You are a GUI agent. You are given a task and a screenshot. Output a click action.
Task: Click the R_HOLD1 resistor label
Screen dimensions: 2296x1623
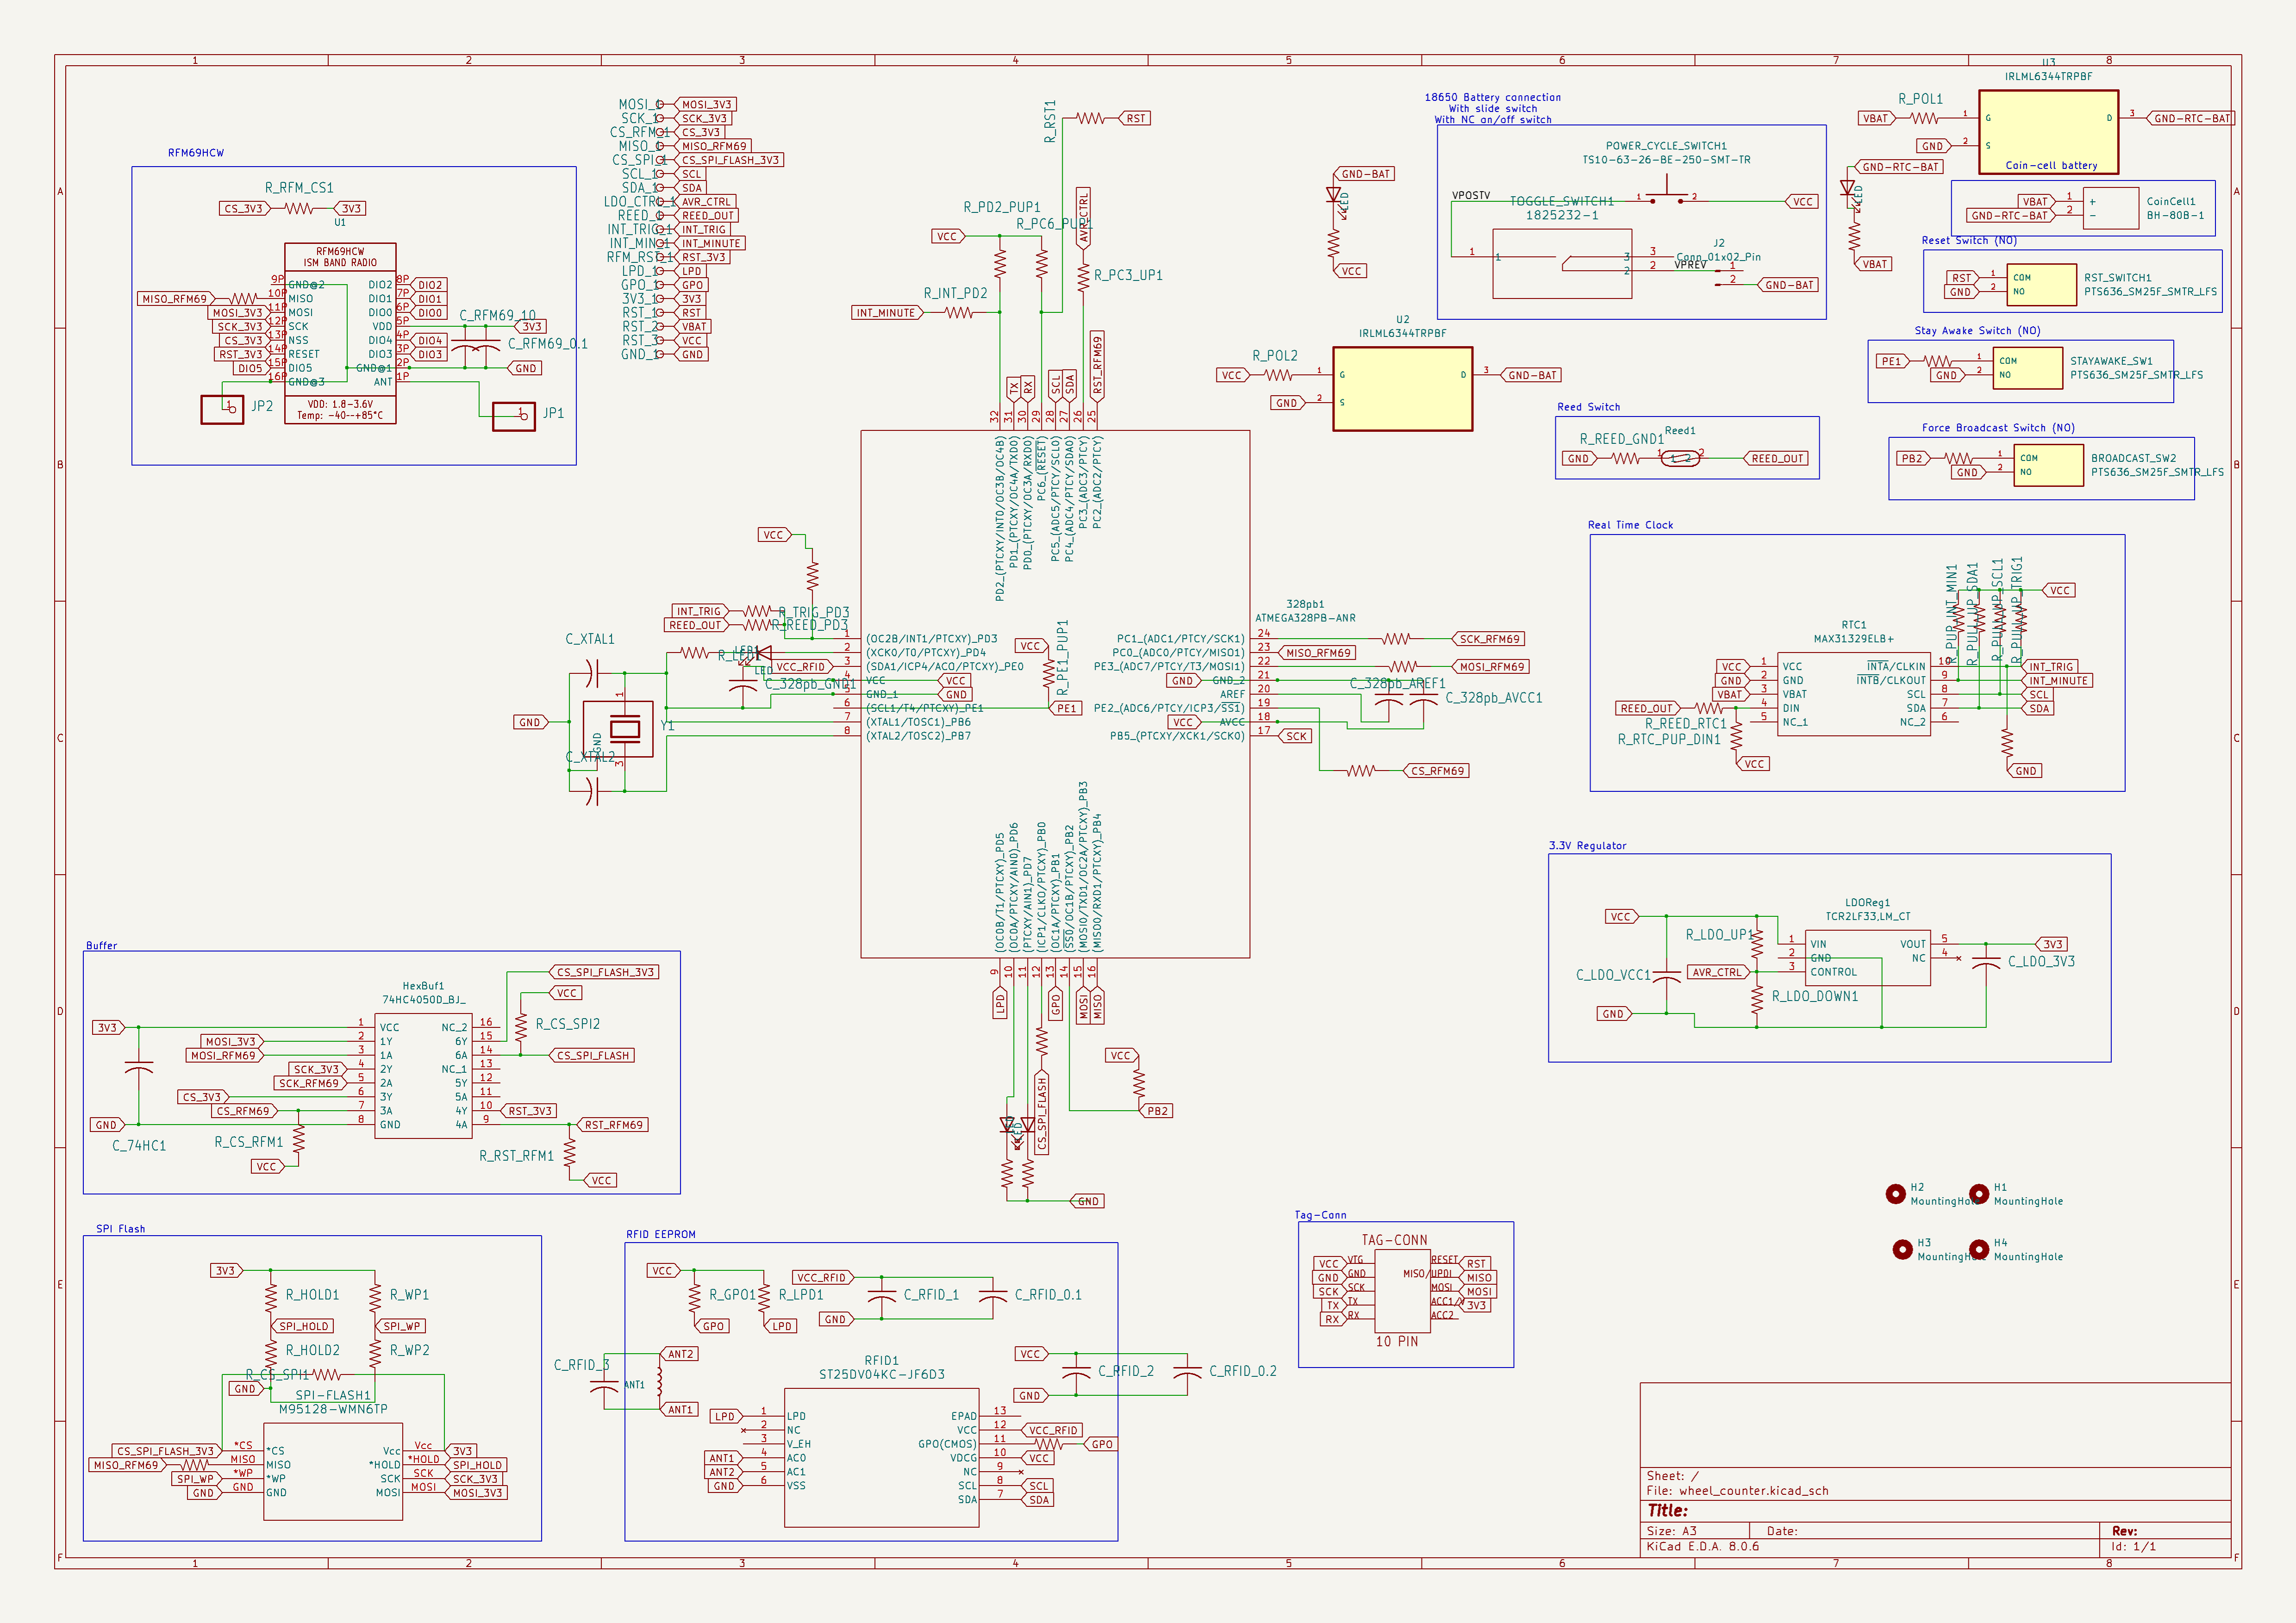tap(312, 1295)
